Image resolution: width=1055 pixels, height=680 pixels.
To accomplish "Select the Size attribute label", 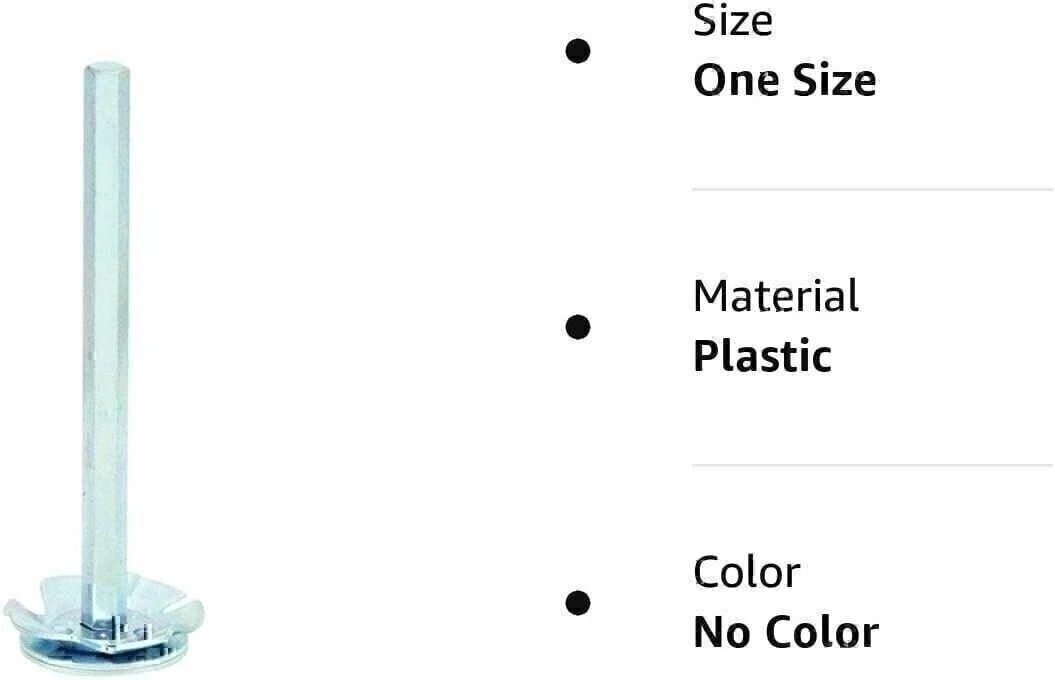I will [x=733, y=21].
